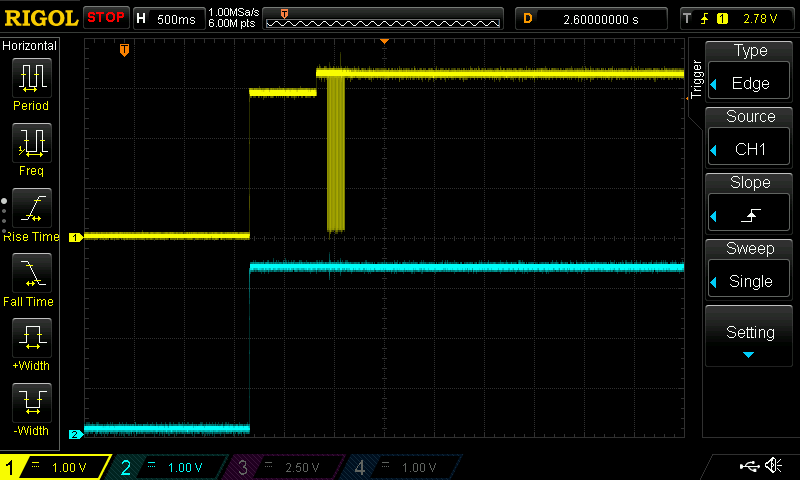The width and height of the screenshot is (800, 480).
Task: Toggle the speaker sound icon
Action: click(x=774, y=466)
